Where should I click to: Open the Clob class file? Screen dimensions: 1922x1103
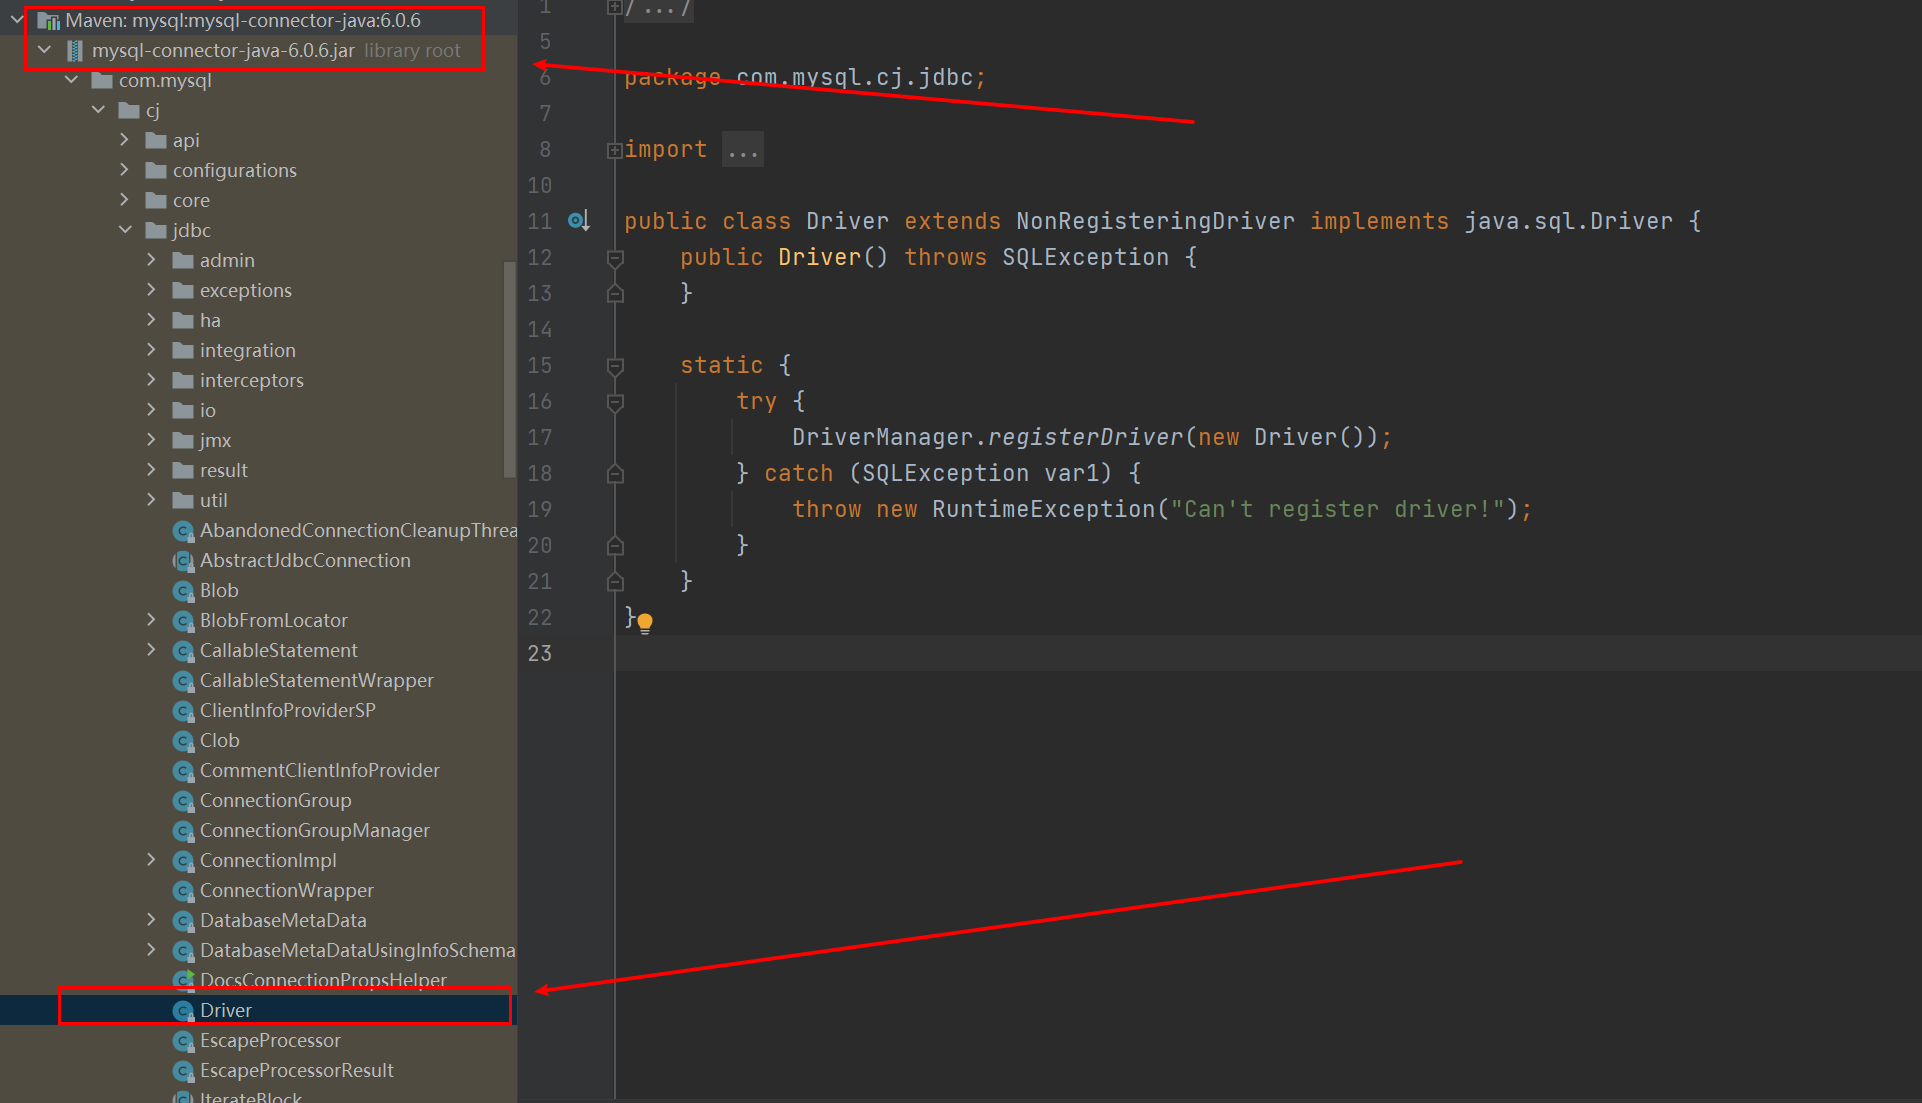click(x=219, y=740)
